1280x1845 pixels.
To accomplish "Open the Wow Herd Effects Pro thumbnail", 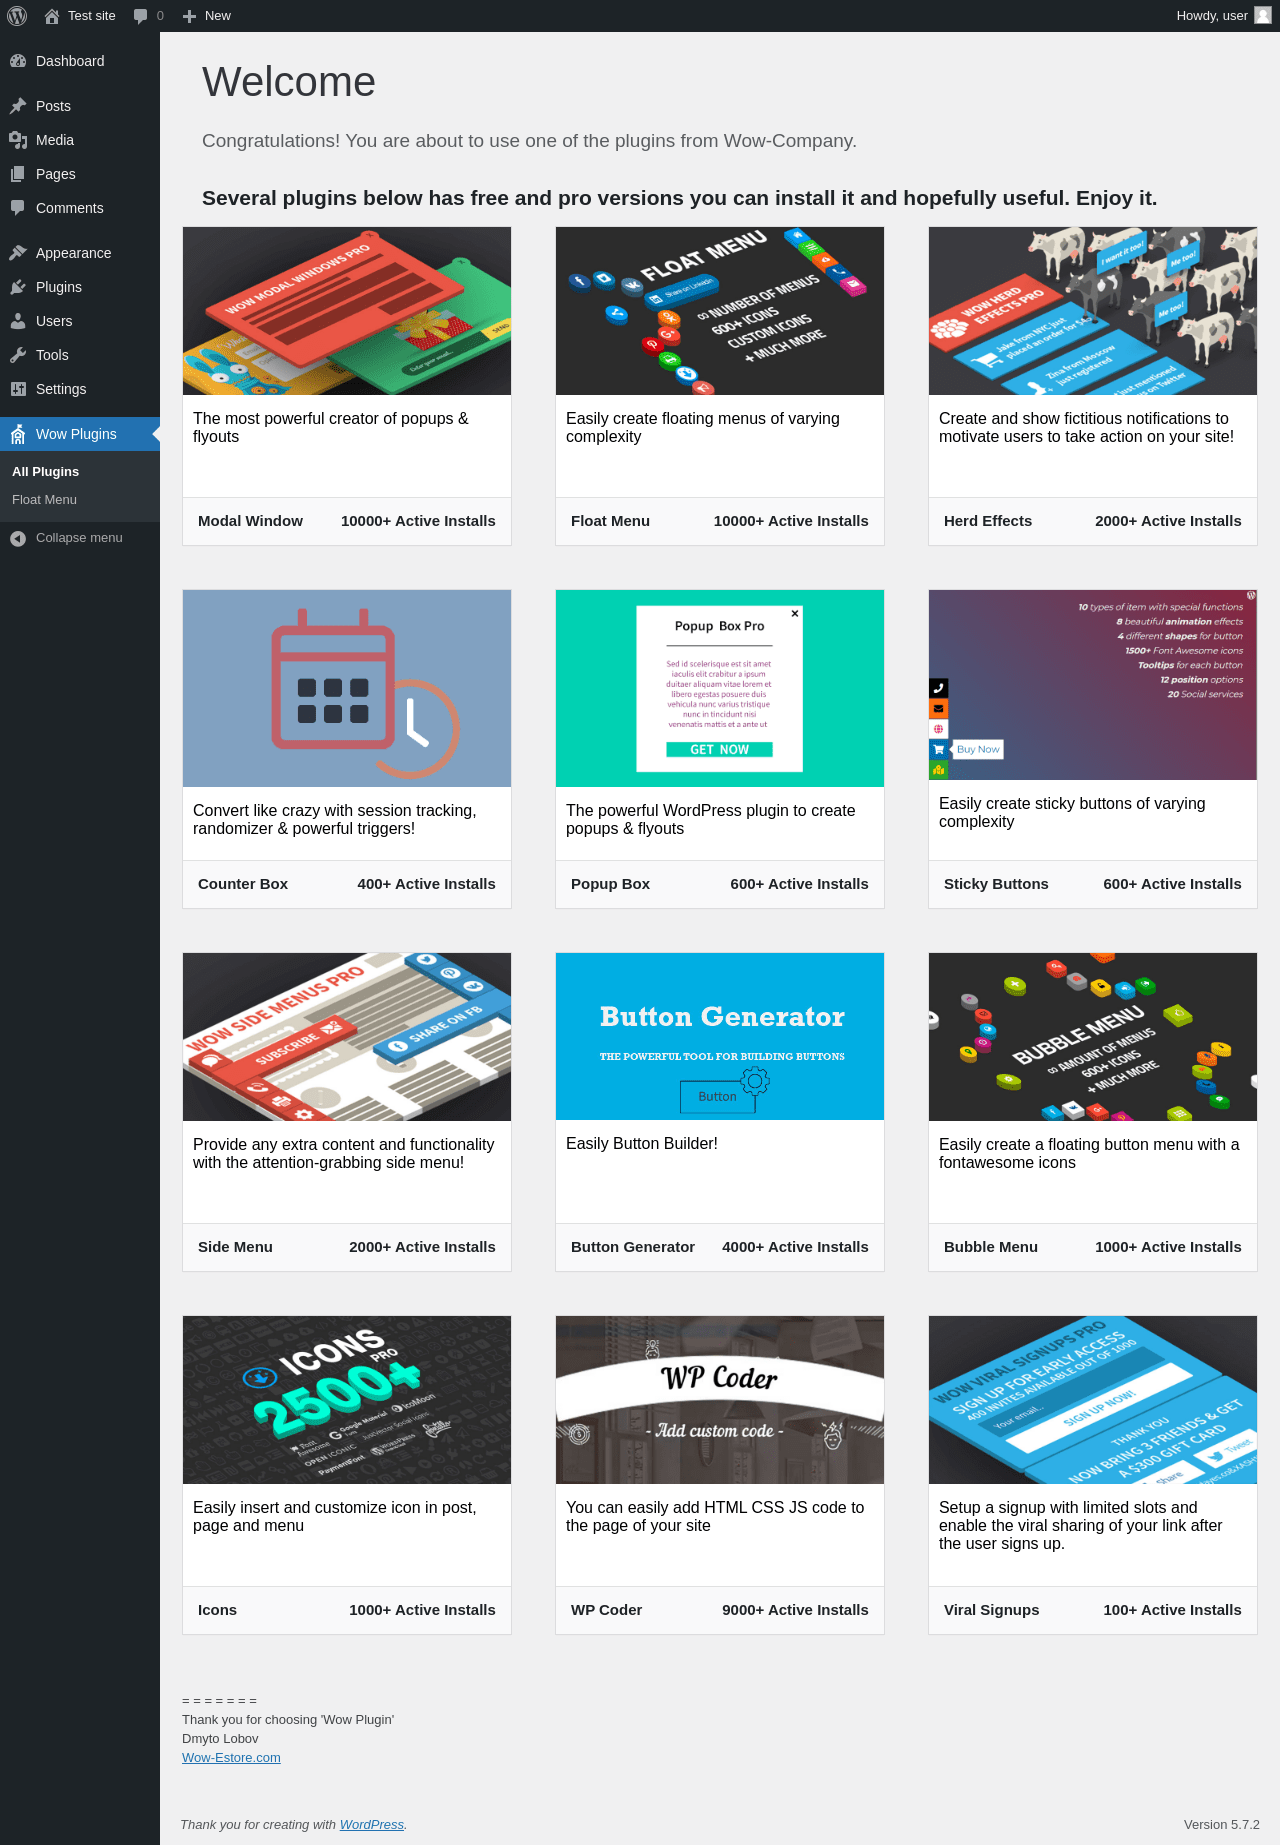I will point(1093,311).
